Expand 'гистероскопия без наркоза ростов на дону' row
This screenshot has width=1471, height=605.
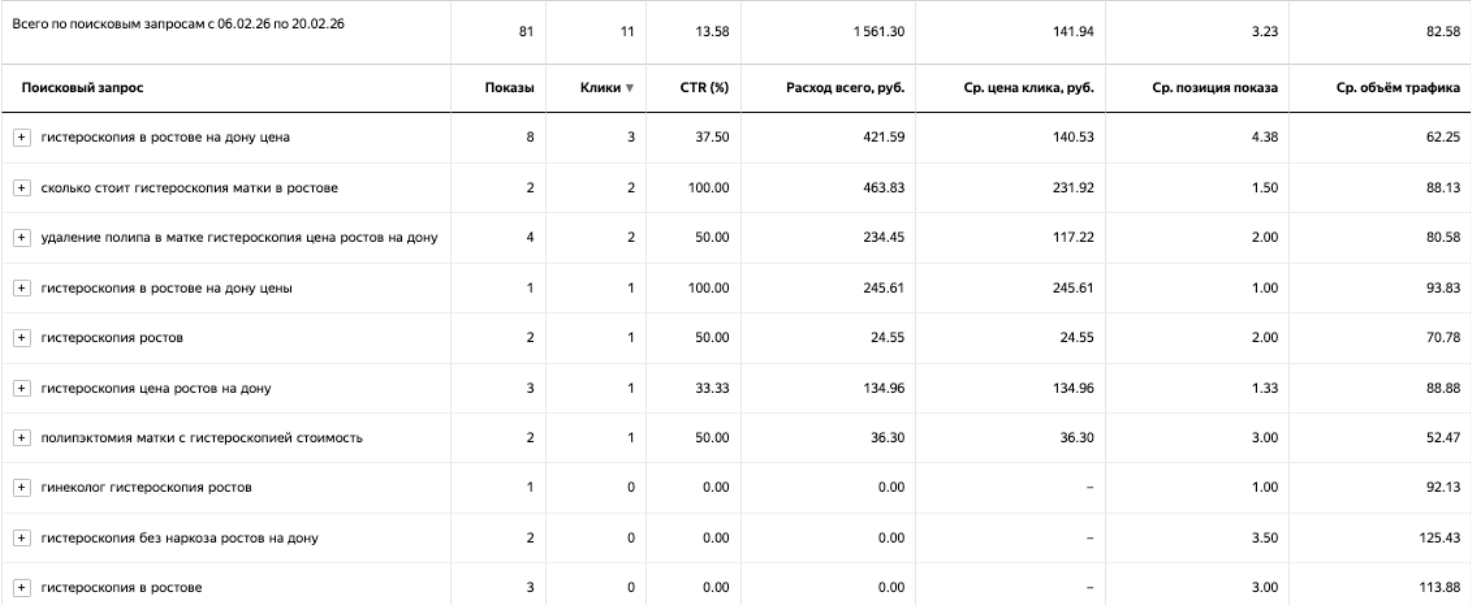point(20,538)
